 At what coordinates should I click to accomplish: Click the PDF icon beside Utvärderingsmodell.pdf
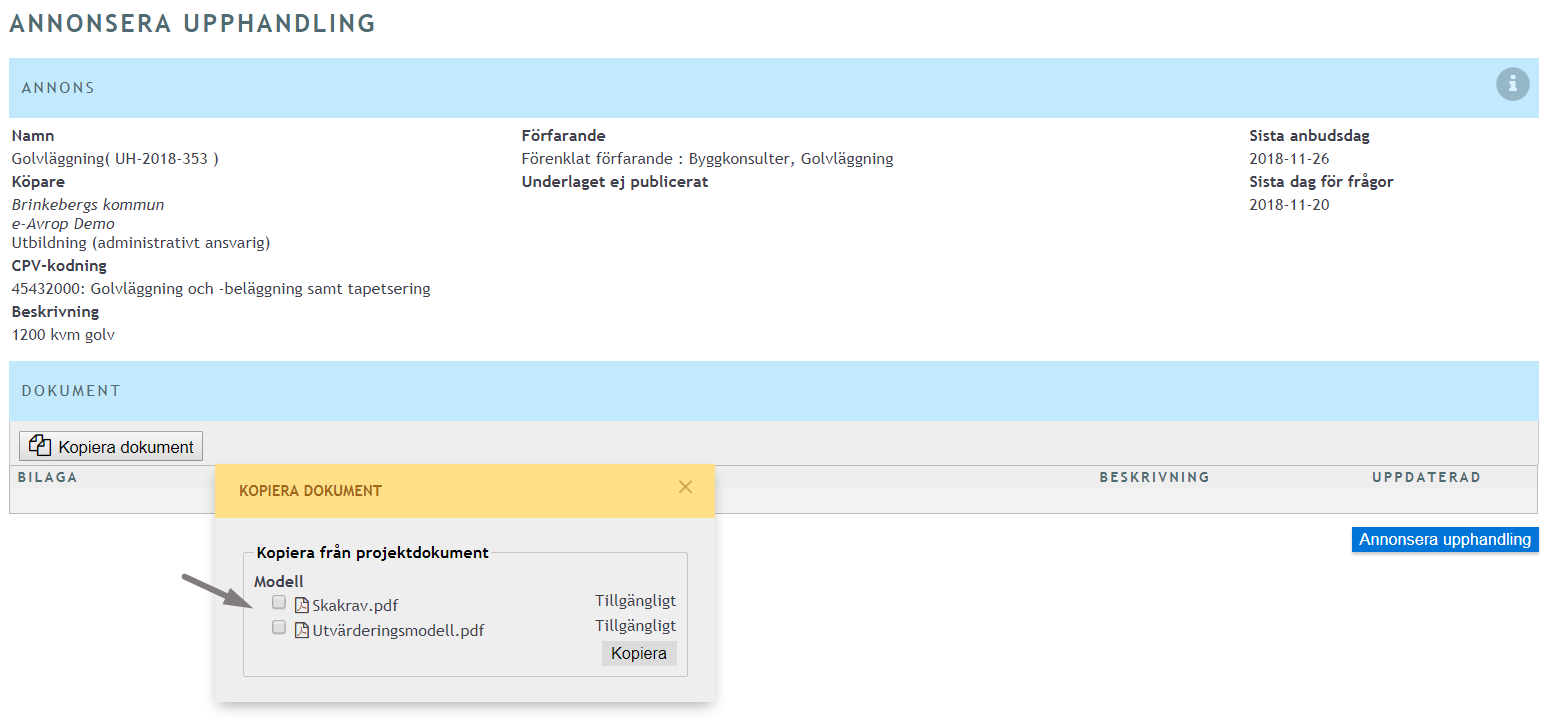pyautogui.click(x=302, y=630)
